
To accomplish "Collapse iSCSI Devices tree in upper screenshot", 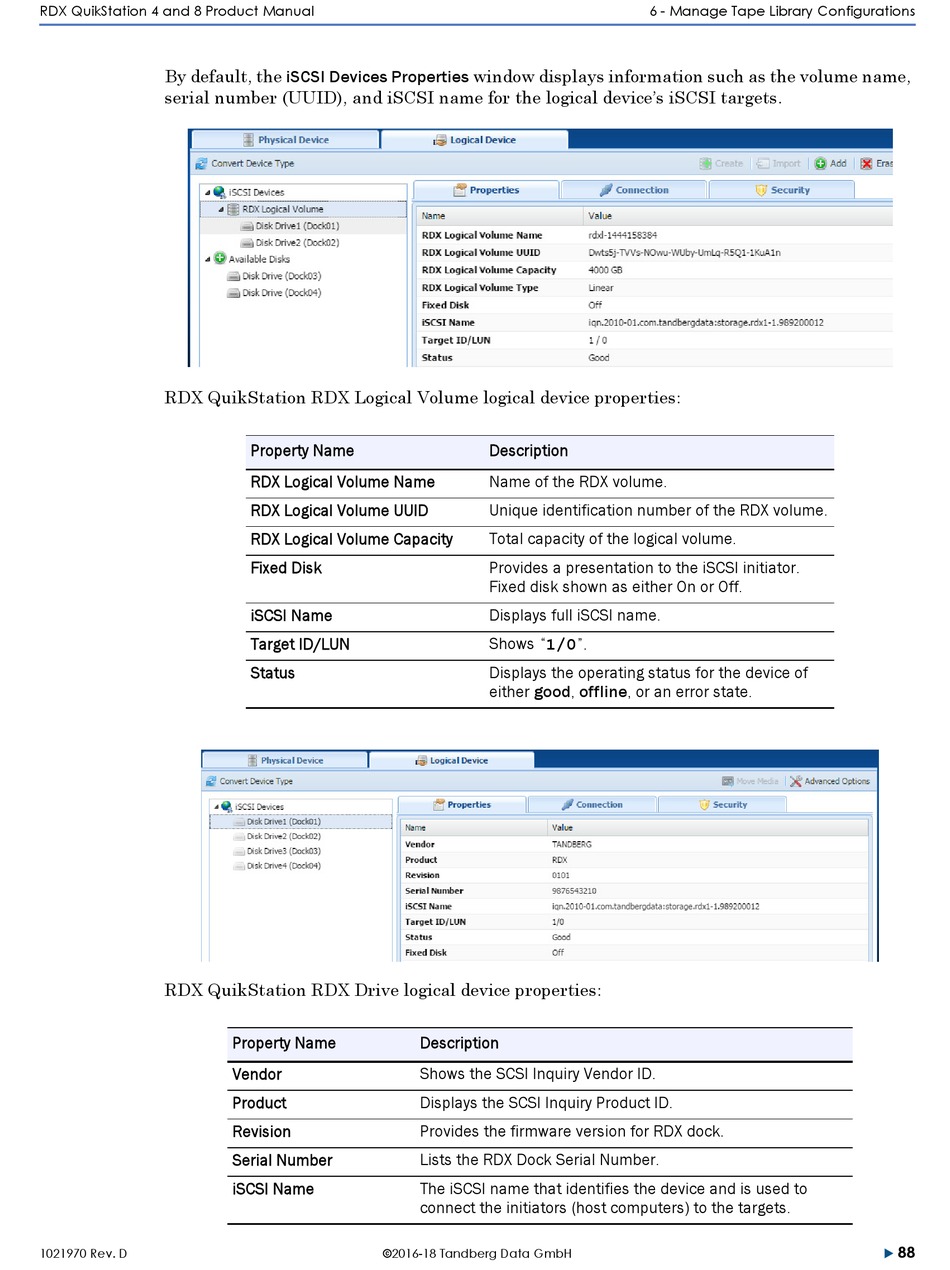I will point(208,192).
